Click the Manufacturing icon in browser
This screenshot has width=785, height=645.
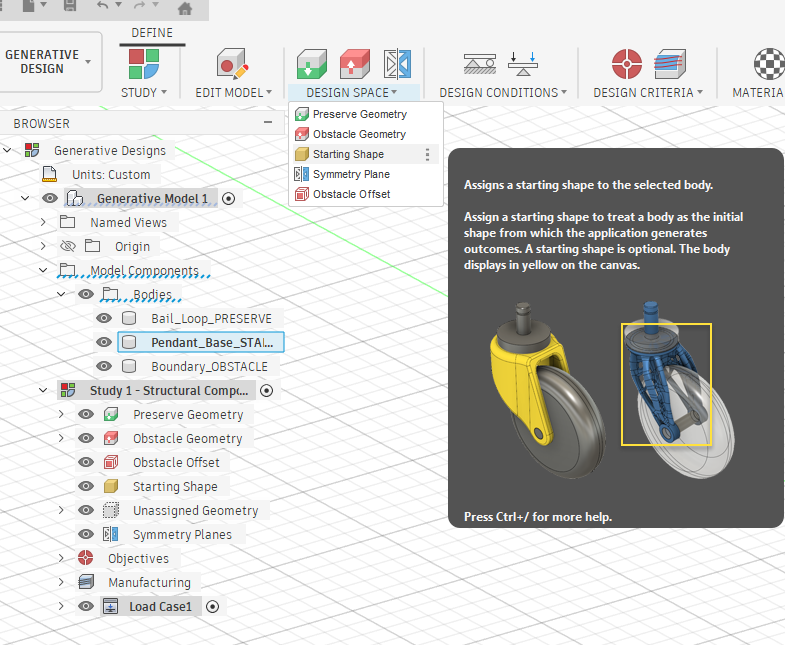tap(86, 582)
